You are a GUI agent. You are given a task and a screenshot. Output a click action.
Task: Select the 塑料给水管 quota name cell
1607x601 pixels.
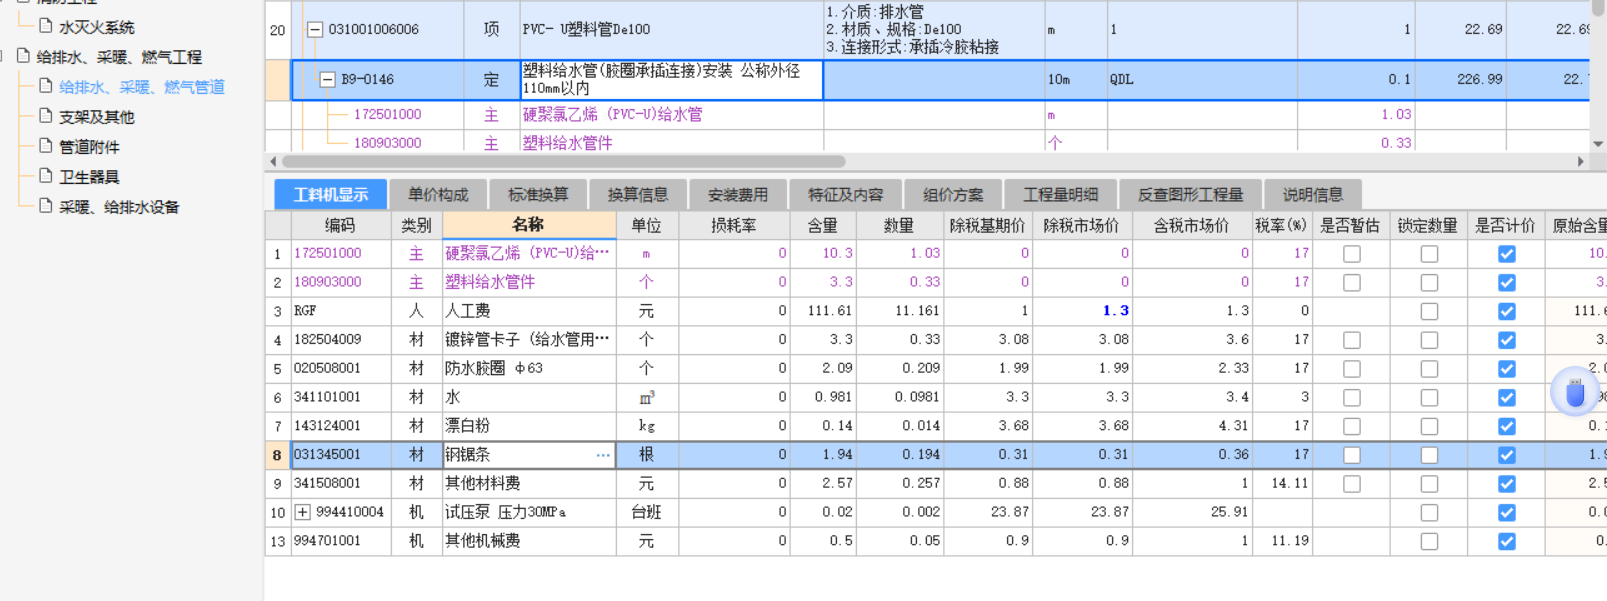coord(671,80)
